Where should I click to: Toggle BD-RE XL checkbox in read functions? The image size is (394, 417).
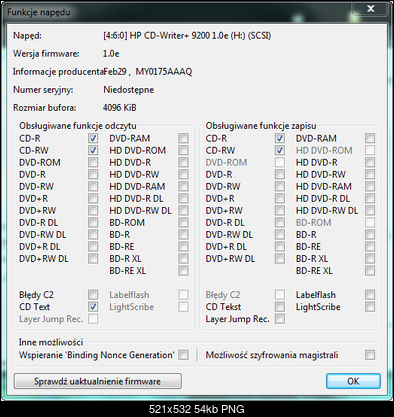pos(183,270)
